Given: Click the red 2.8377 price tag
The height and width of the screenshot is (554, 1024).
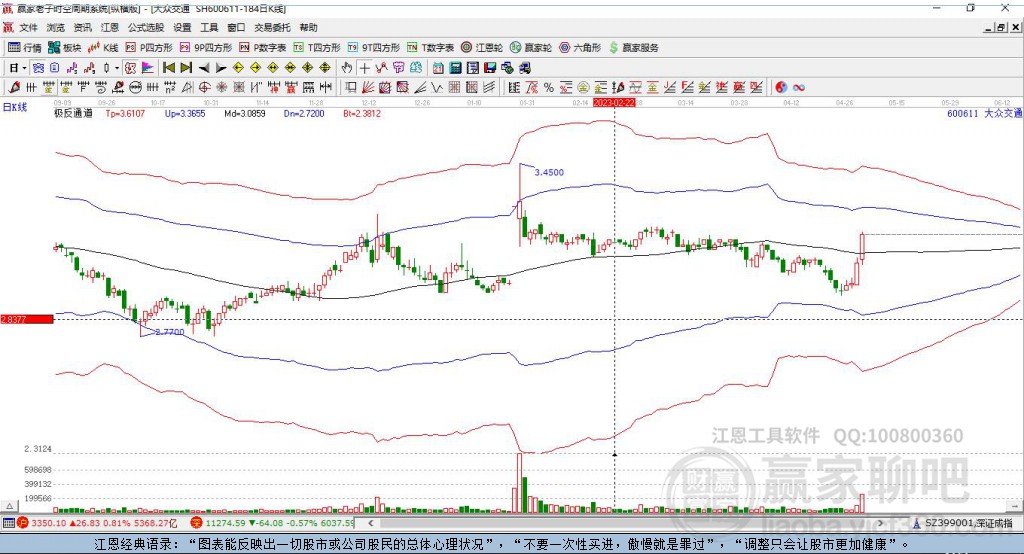Looking at the screenshot, I should [27, 319].
